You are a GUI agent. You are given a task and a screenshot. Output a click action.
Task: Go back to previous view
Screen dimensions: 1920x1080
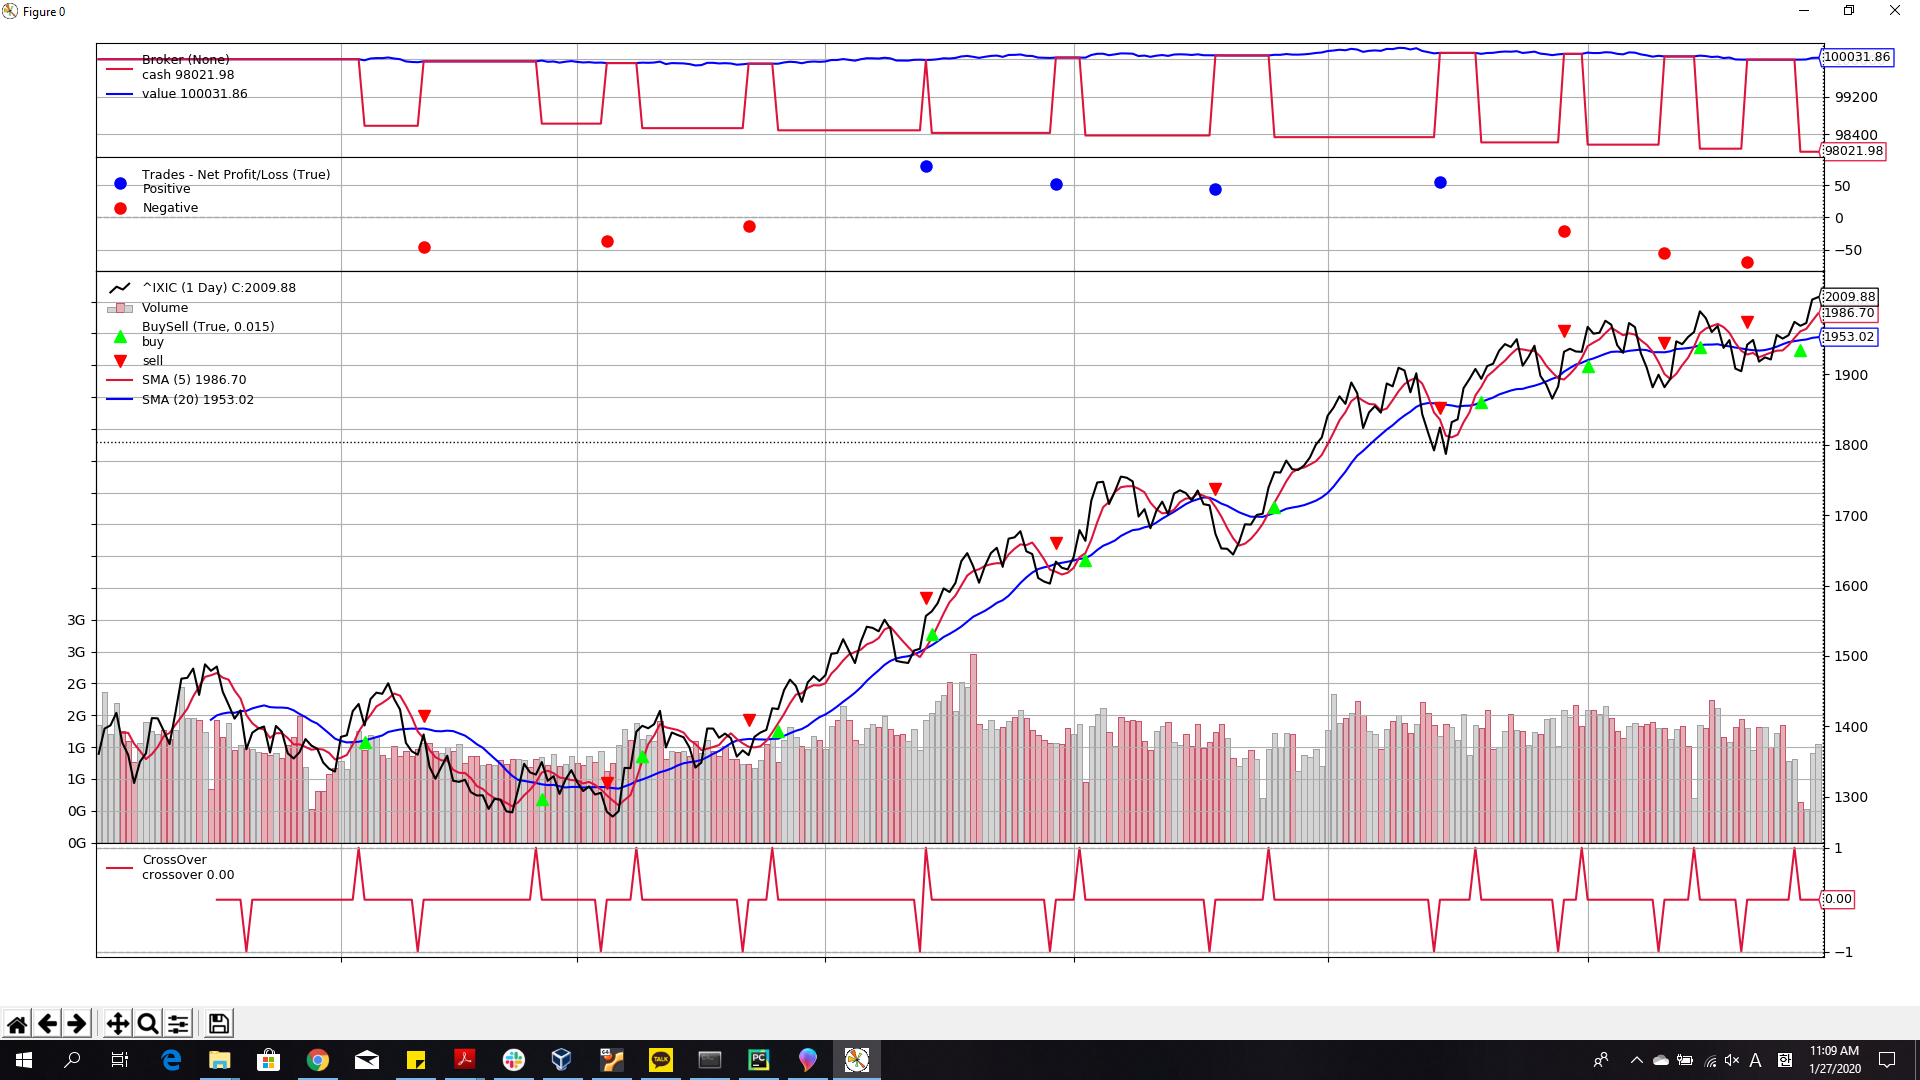click(47, 1023)
